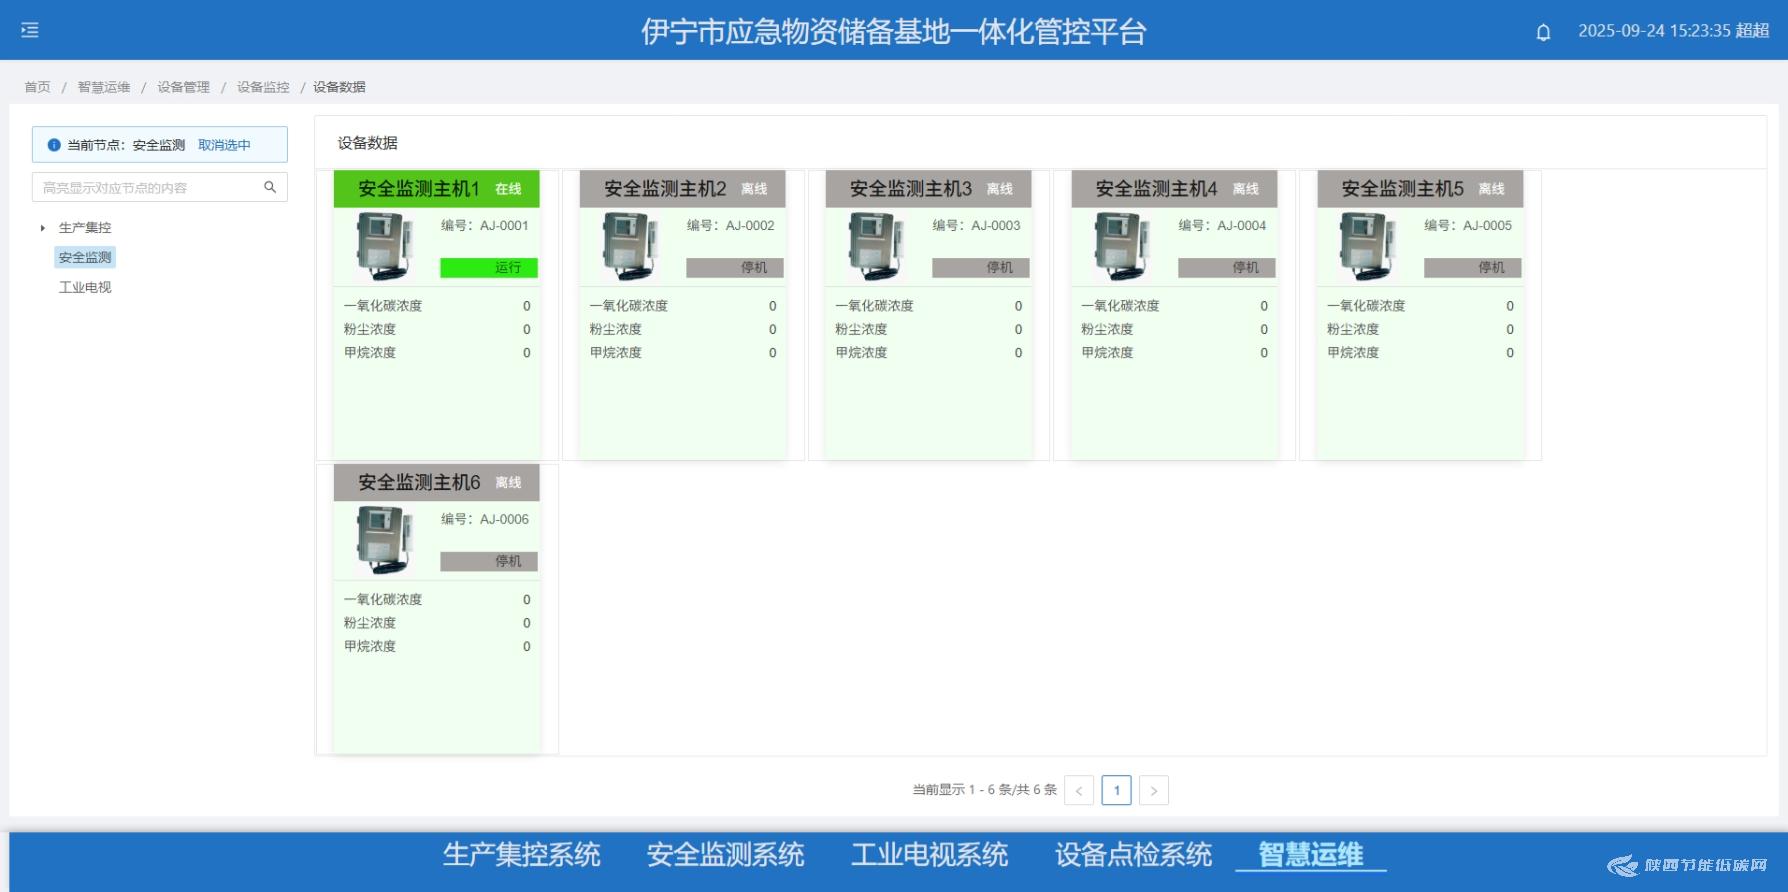Viewport: 1788px width, 892px height.
Task: Switch to 生产集控系统 tab
Action: pos(521,855)
